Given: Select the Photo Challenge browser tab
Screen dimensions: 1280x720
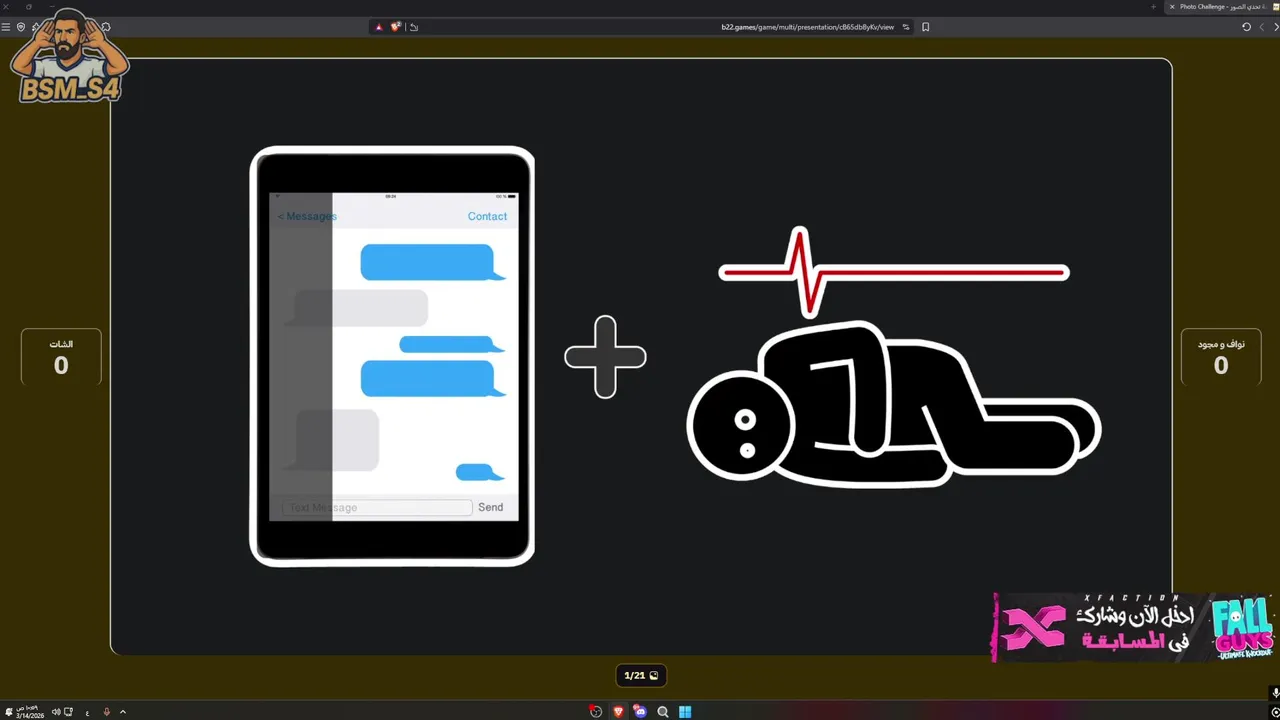Looking at the screenshot, I should [1223, 7].
